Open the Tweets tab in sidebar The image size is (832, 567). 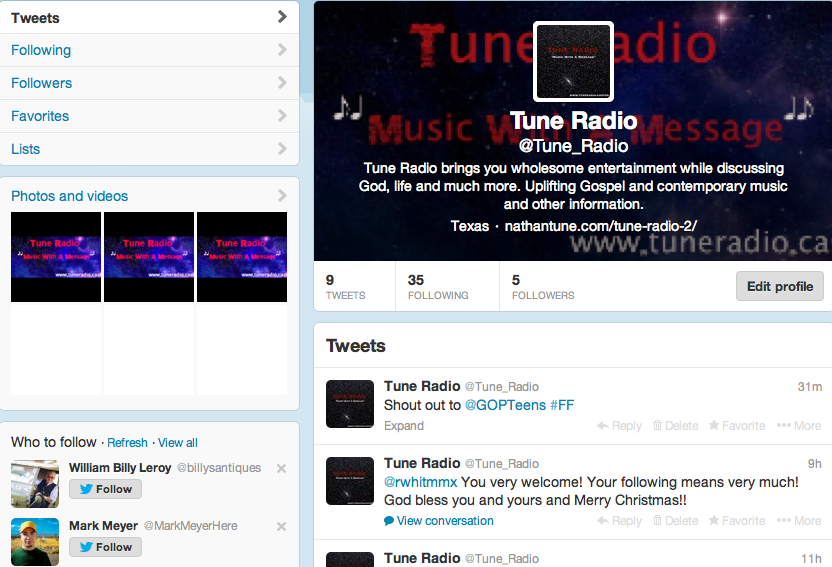(x=149, y=18)
